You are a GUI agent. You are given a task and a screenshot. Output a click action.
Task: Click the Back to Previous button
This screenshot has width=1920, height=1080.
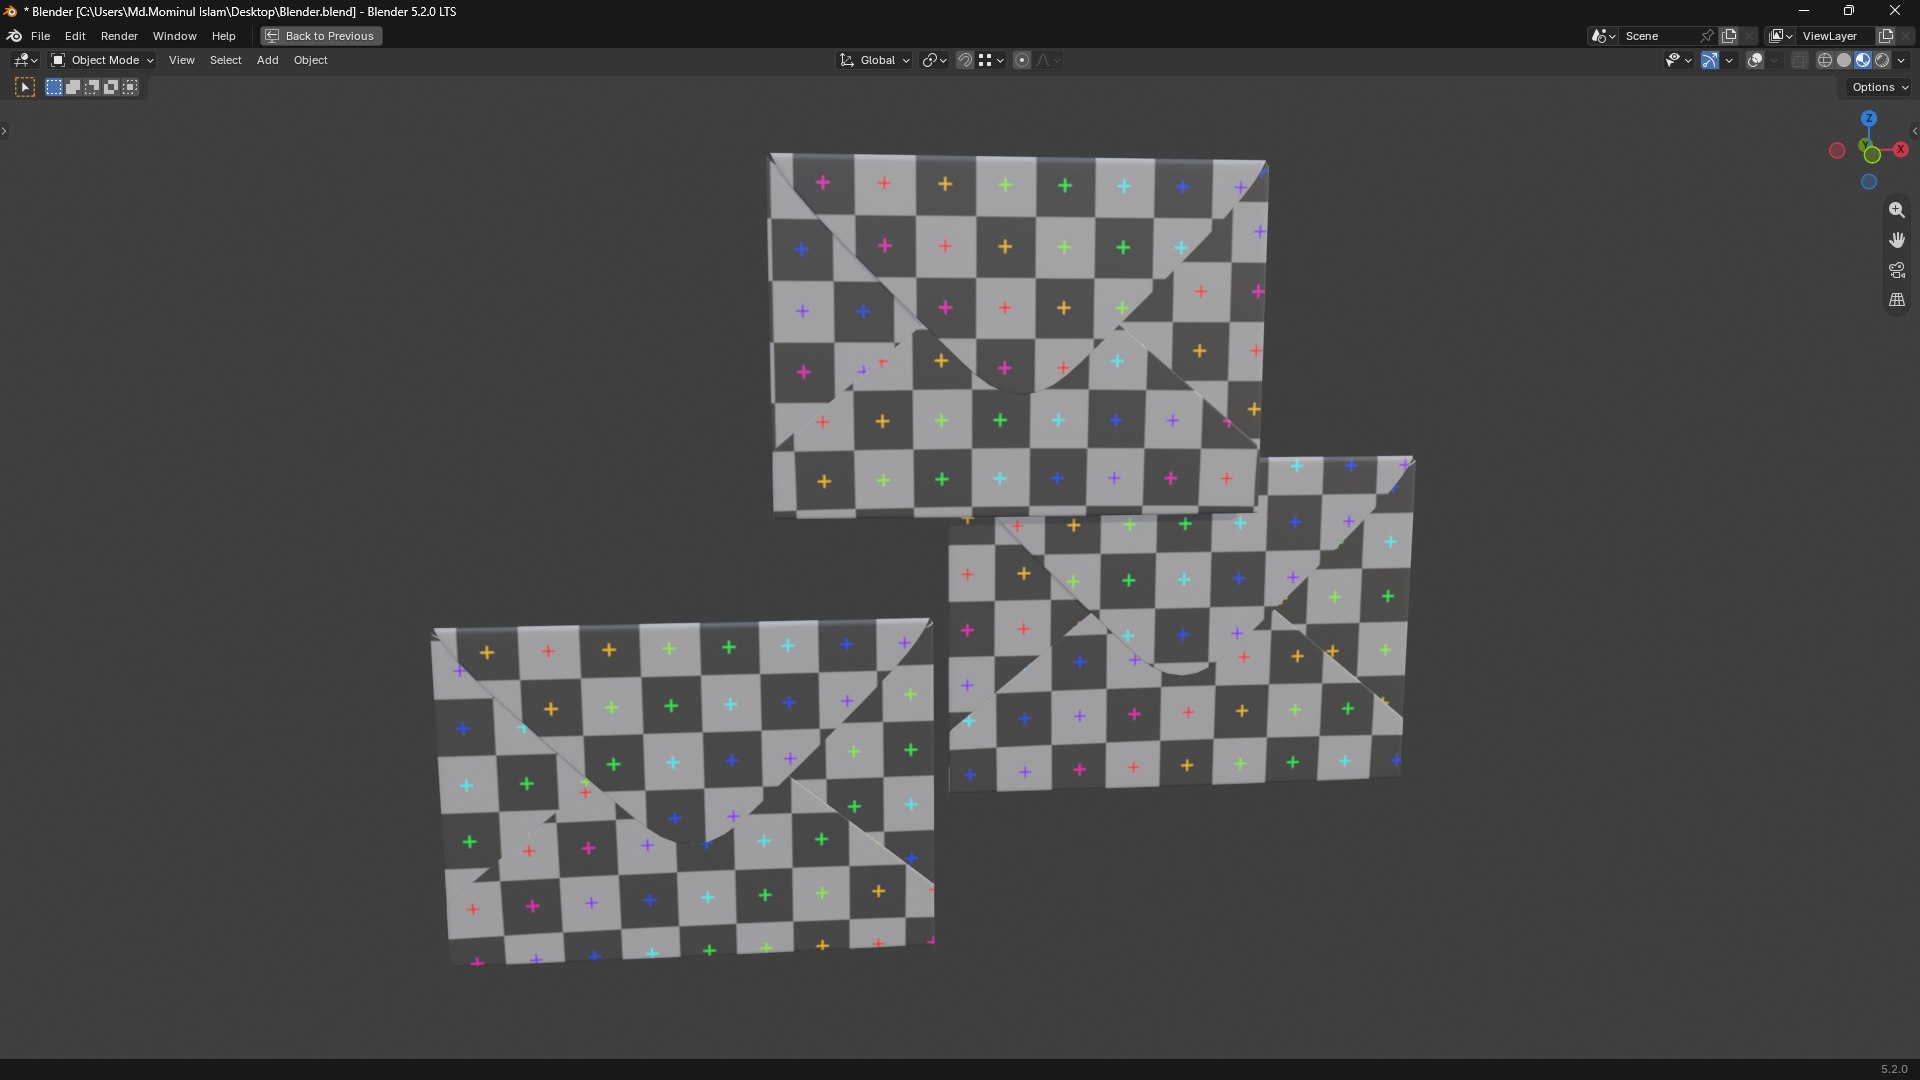pos(321,36)
